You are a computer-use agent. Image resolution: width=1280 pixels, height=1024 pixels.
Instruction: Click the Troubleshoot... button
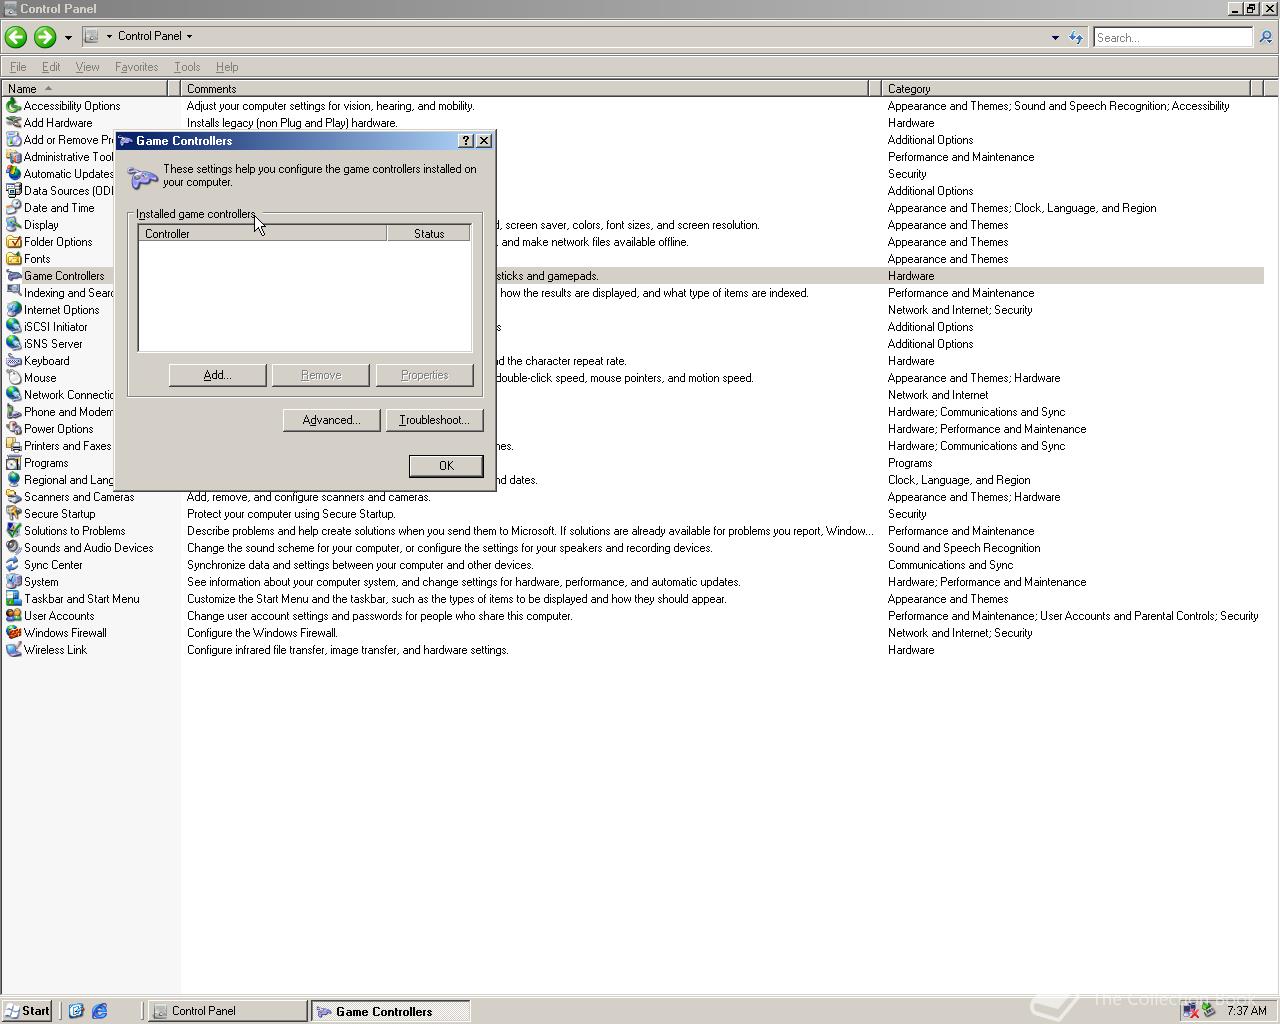click(434, 420)
